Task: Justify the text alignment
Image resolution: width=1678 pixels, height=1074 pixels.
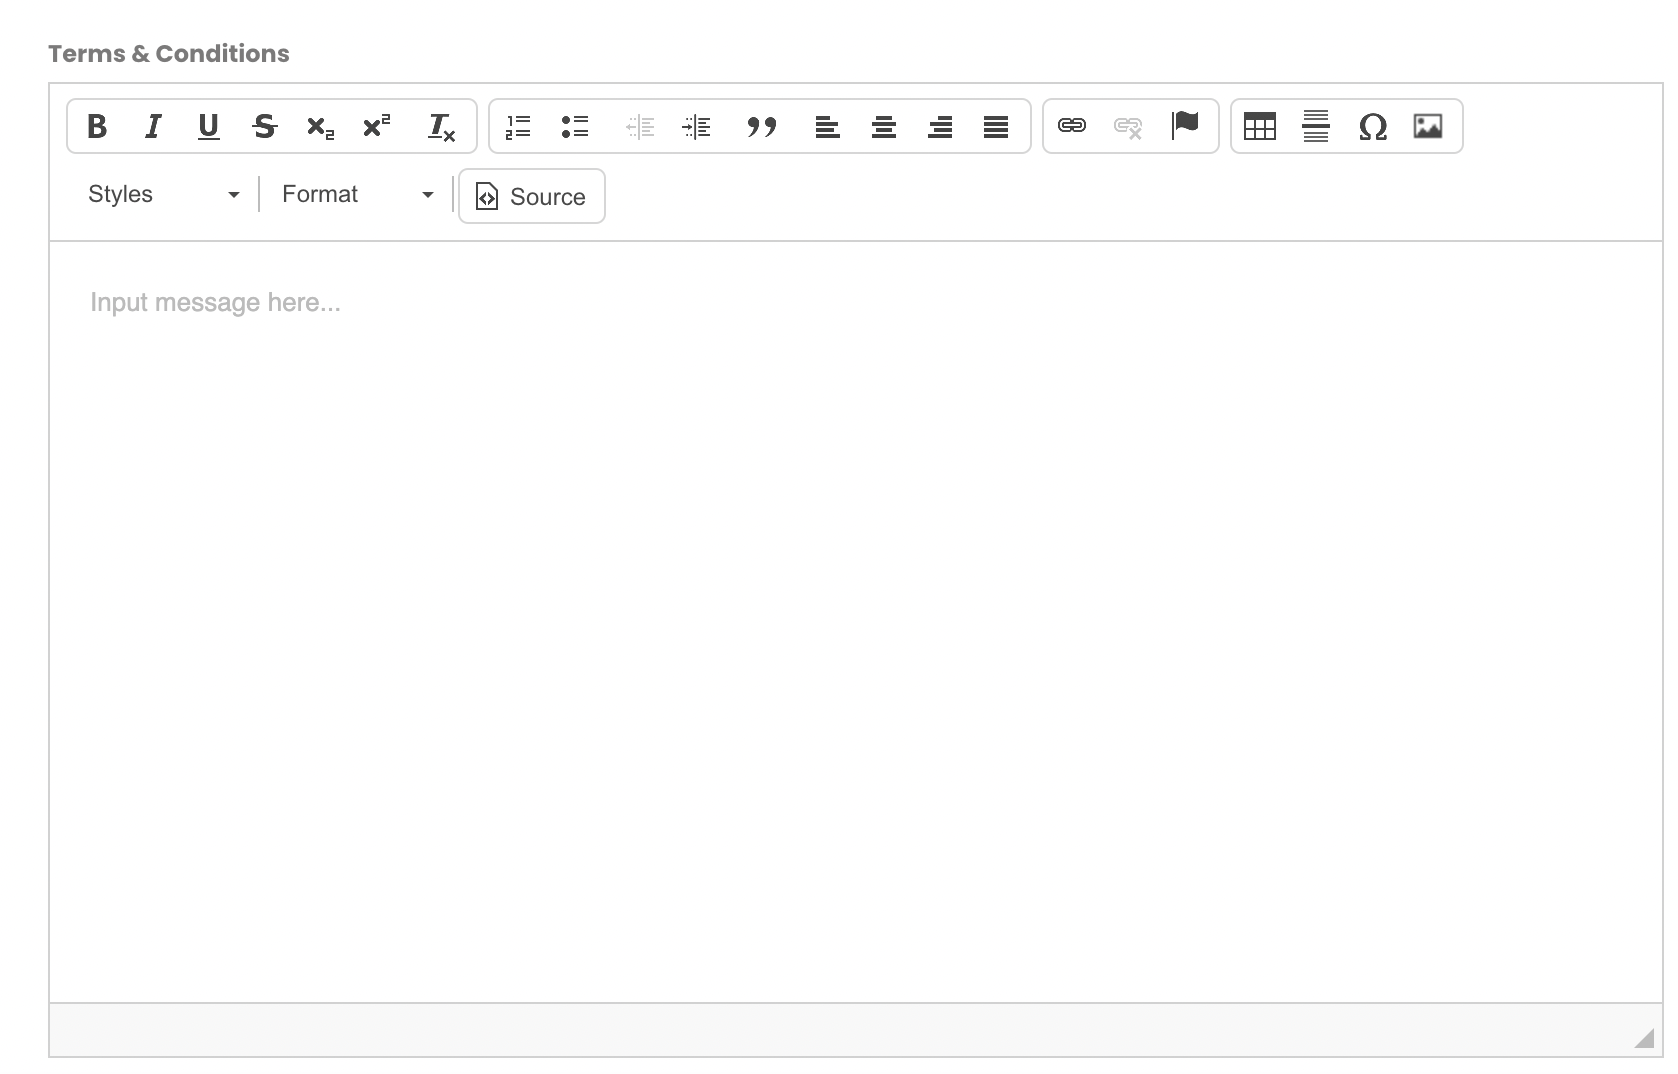Action: tap(996, 126)
